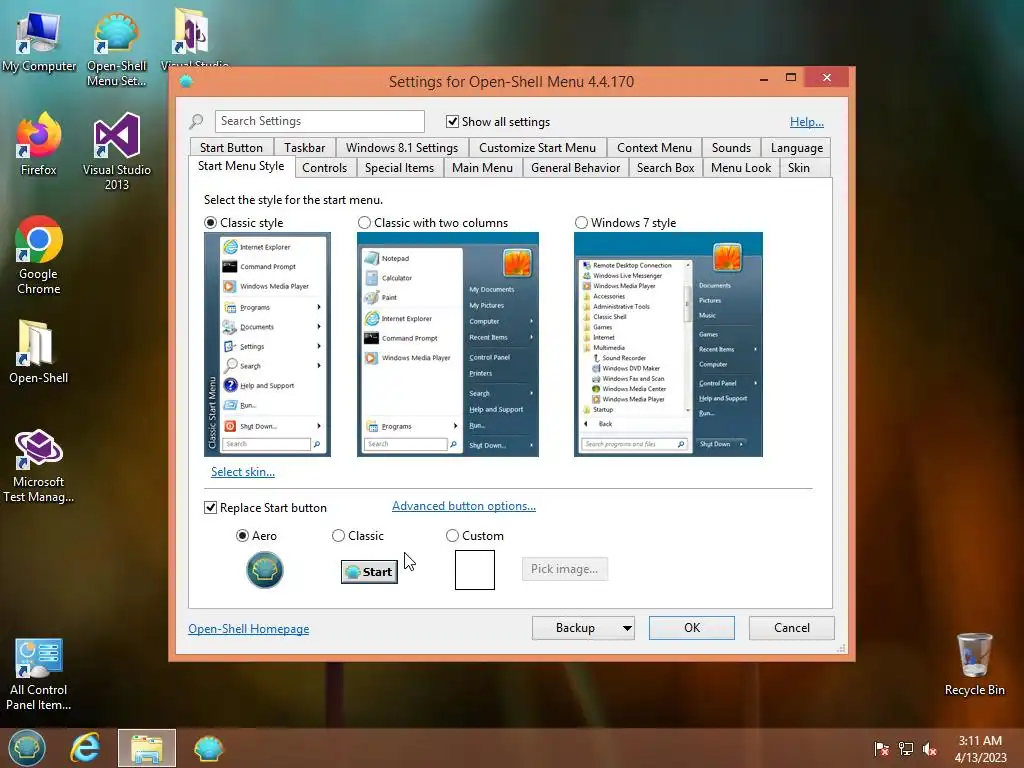
Task: Open the Main Menu tab
Action: click(x=483, y=168)
